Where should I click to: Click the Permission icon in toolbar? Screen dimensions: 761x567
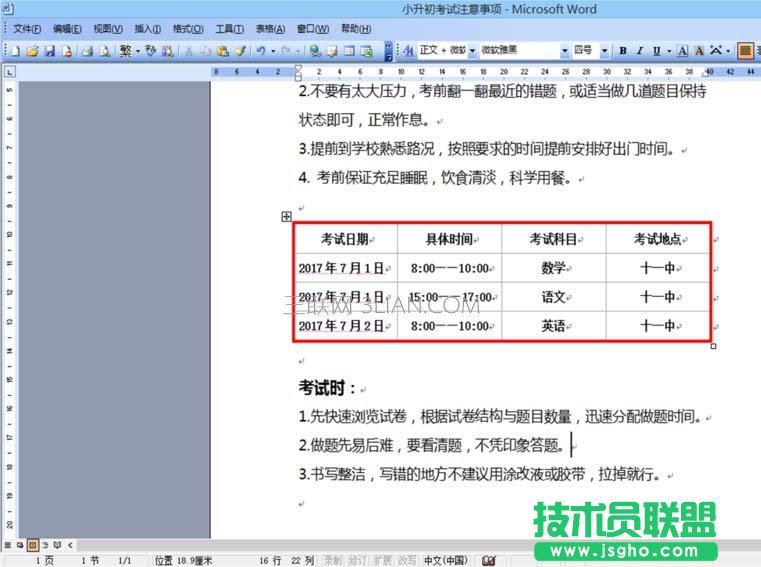[67, 50]
